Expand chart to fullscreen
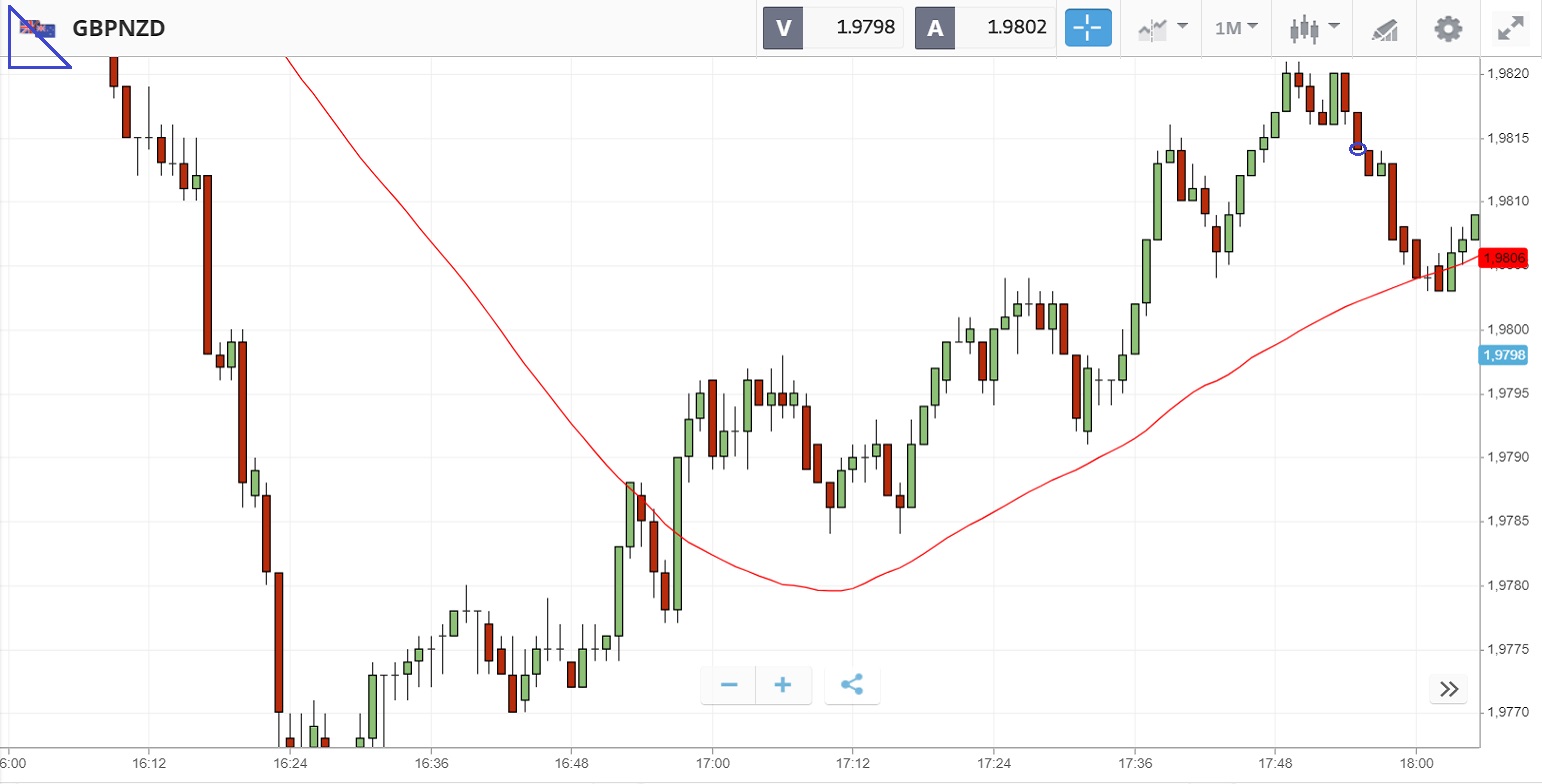 pos(1509,28)
